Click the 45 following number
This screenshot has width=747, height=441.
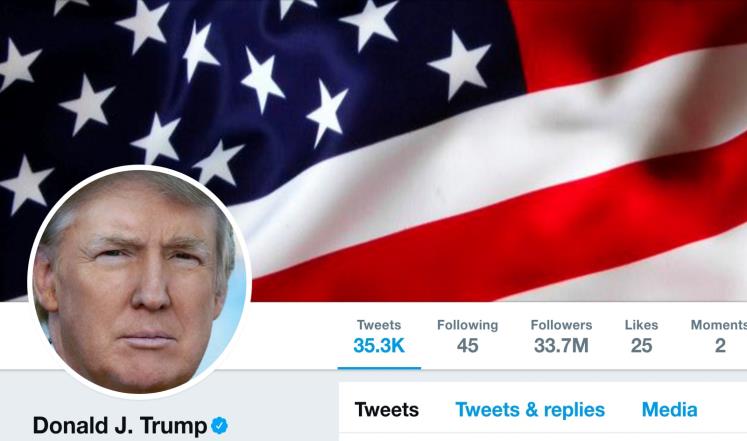click(467, 346)
